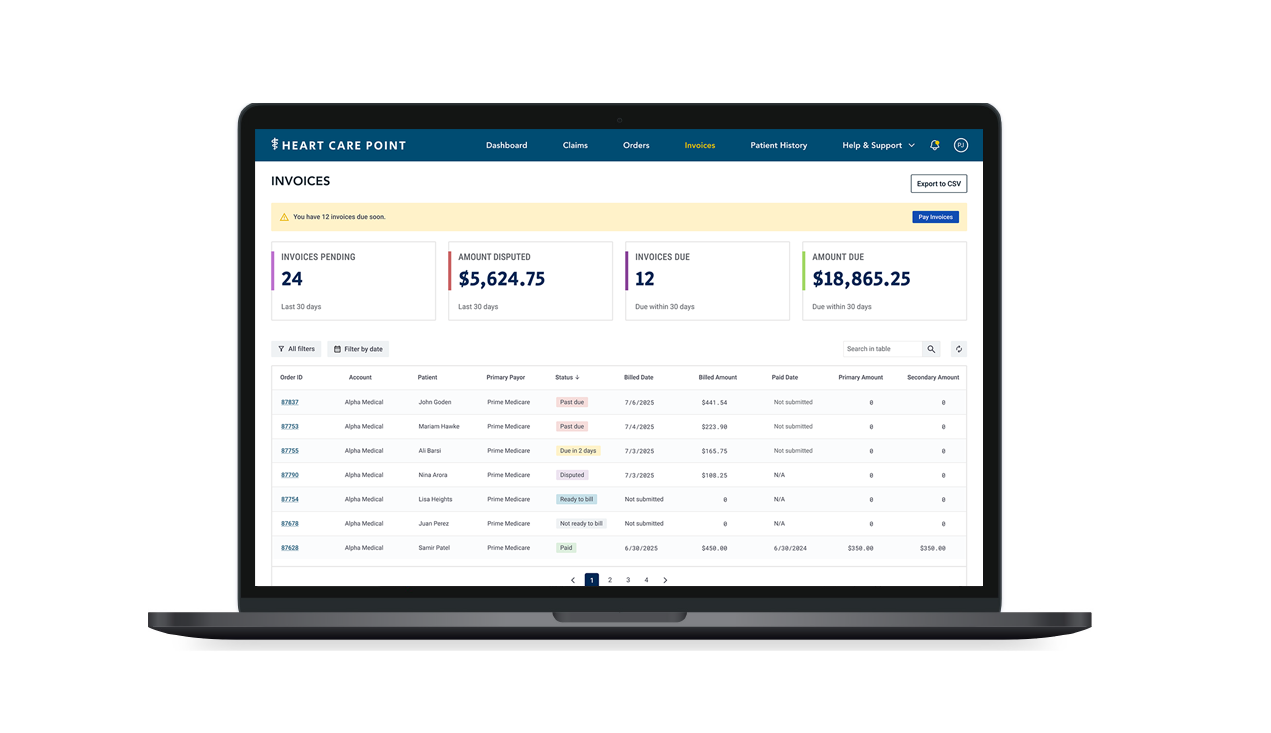Viewport: 1271px width, 733px height.
Task: Open the Claims navigation item
Action: [x=575, y=145]
